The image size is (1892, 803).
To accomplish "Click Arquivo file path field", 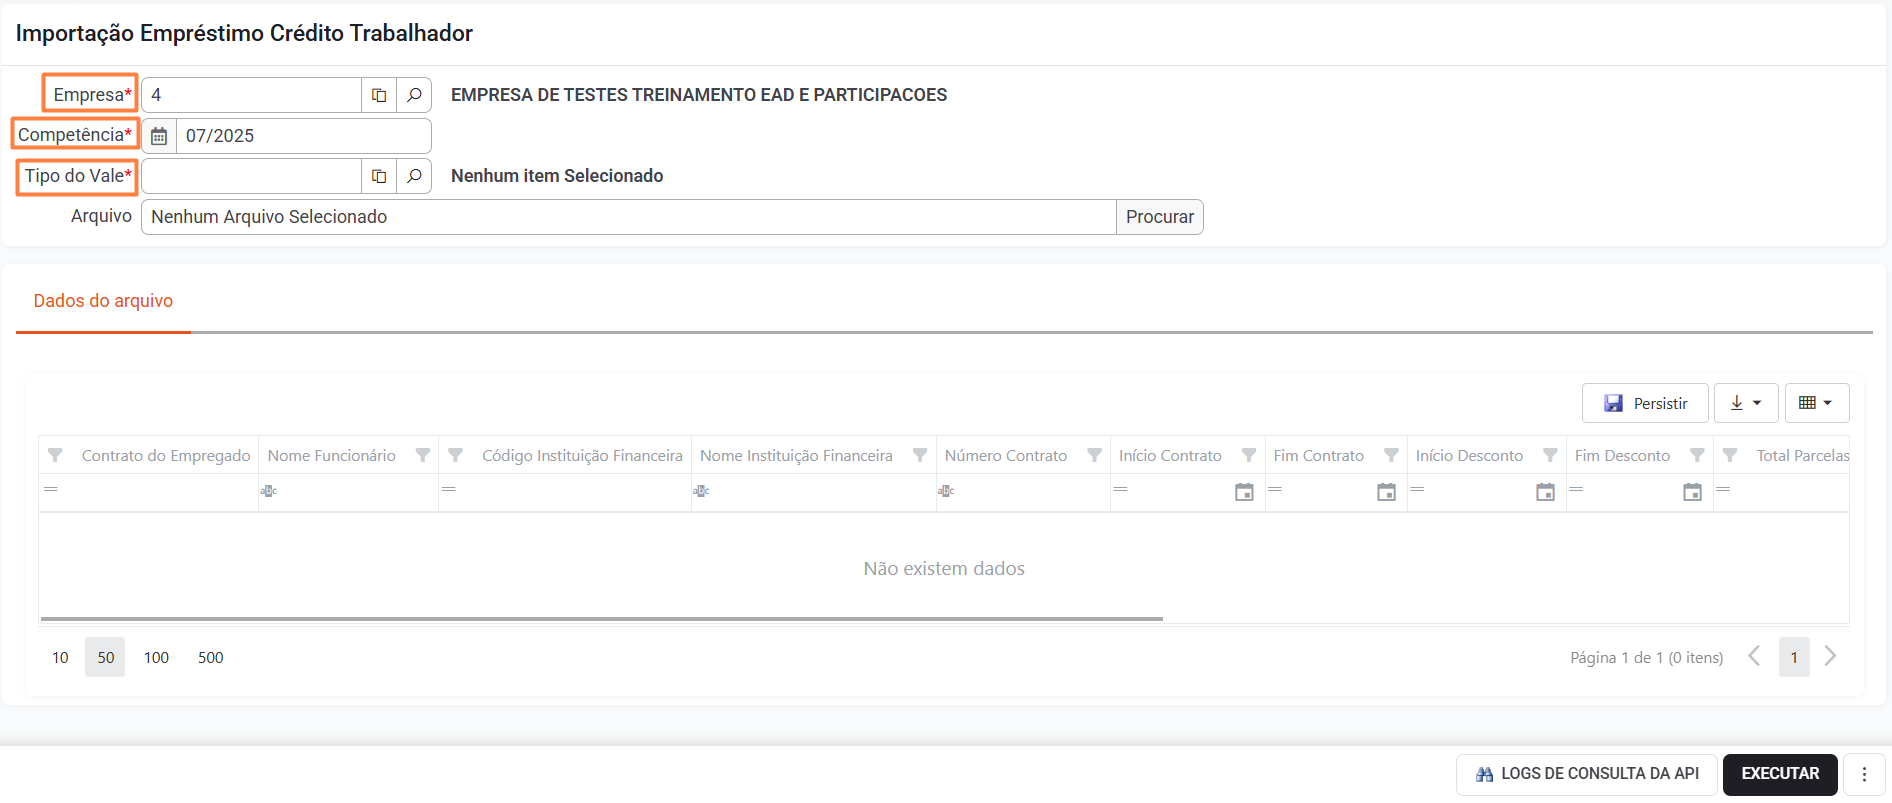I will point(629,217).
